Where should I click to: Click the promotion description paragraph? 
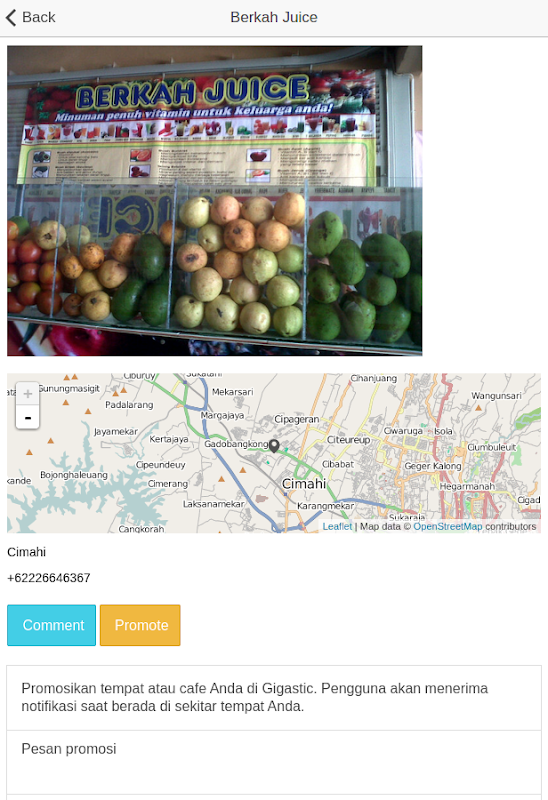click(x=255, y=697)
